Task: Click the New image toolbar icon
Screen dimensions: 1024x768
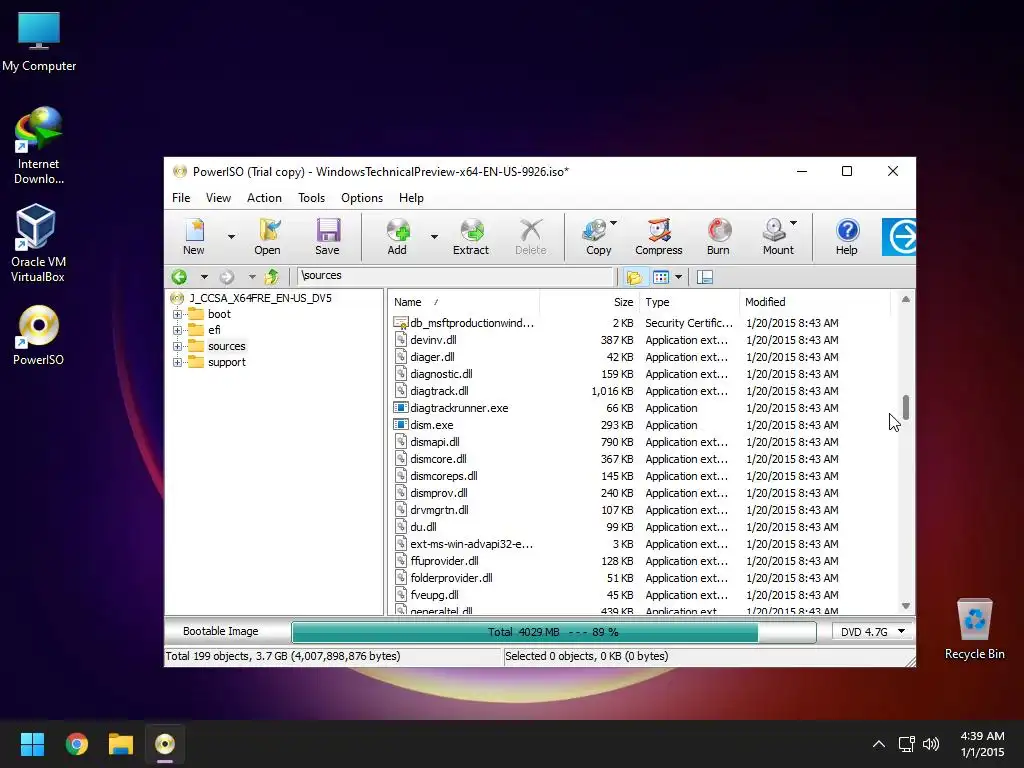Action: coord(194,236)
